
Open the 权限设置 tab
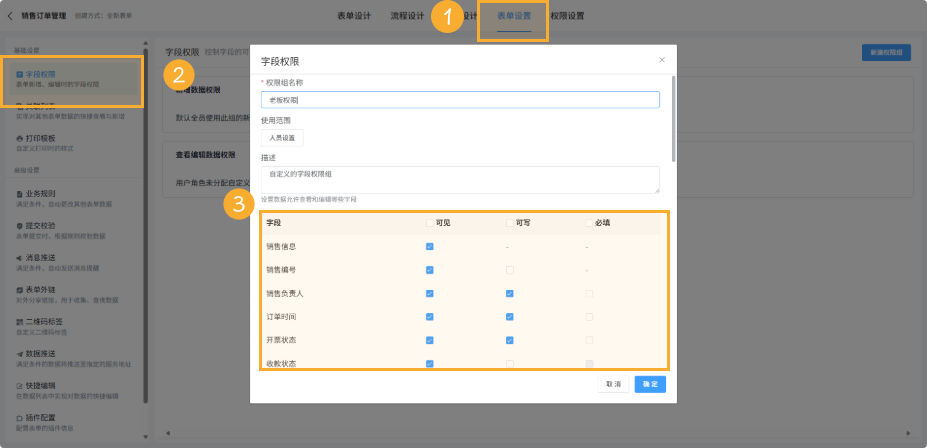[x=568, y=16]
